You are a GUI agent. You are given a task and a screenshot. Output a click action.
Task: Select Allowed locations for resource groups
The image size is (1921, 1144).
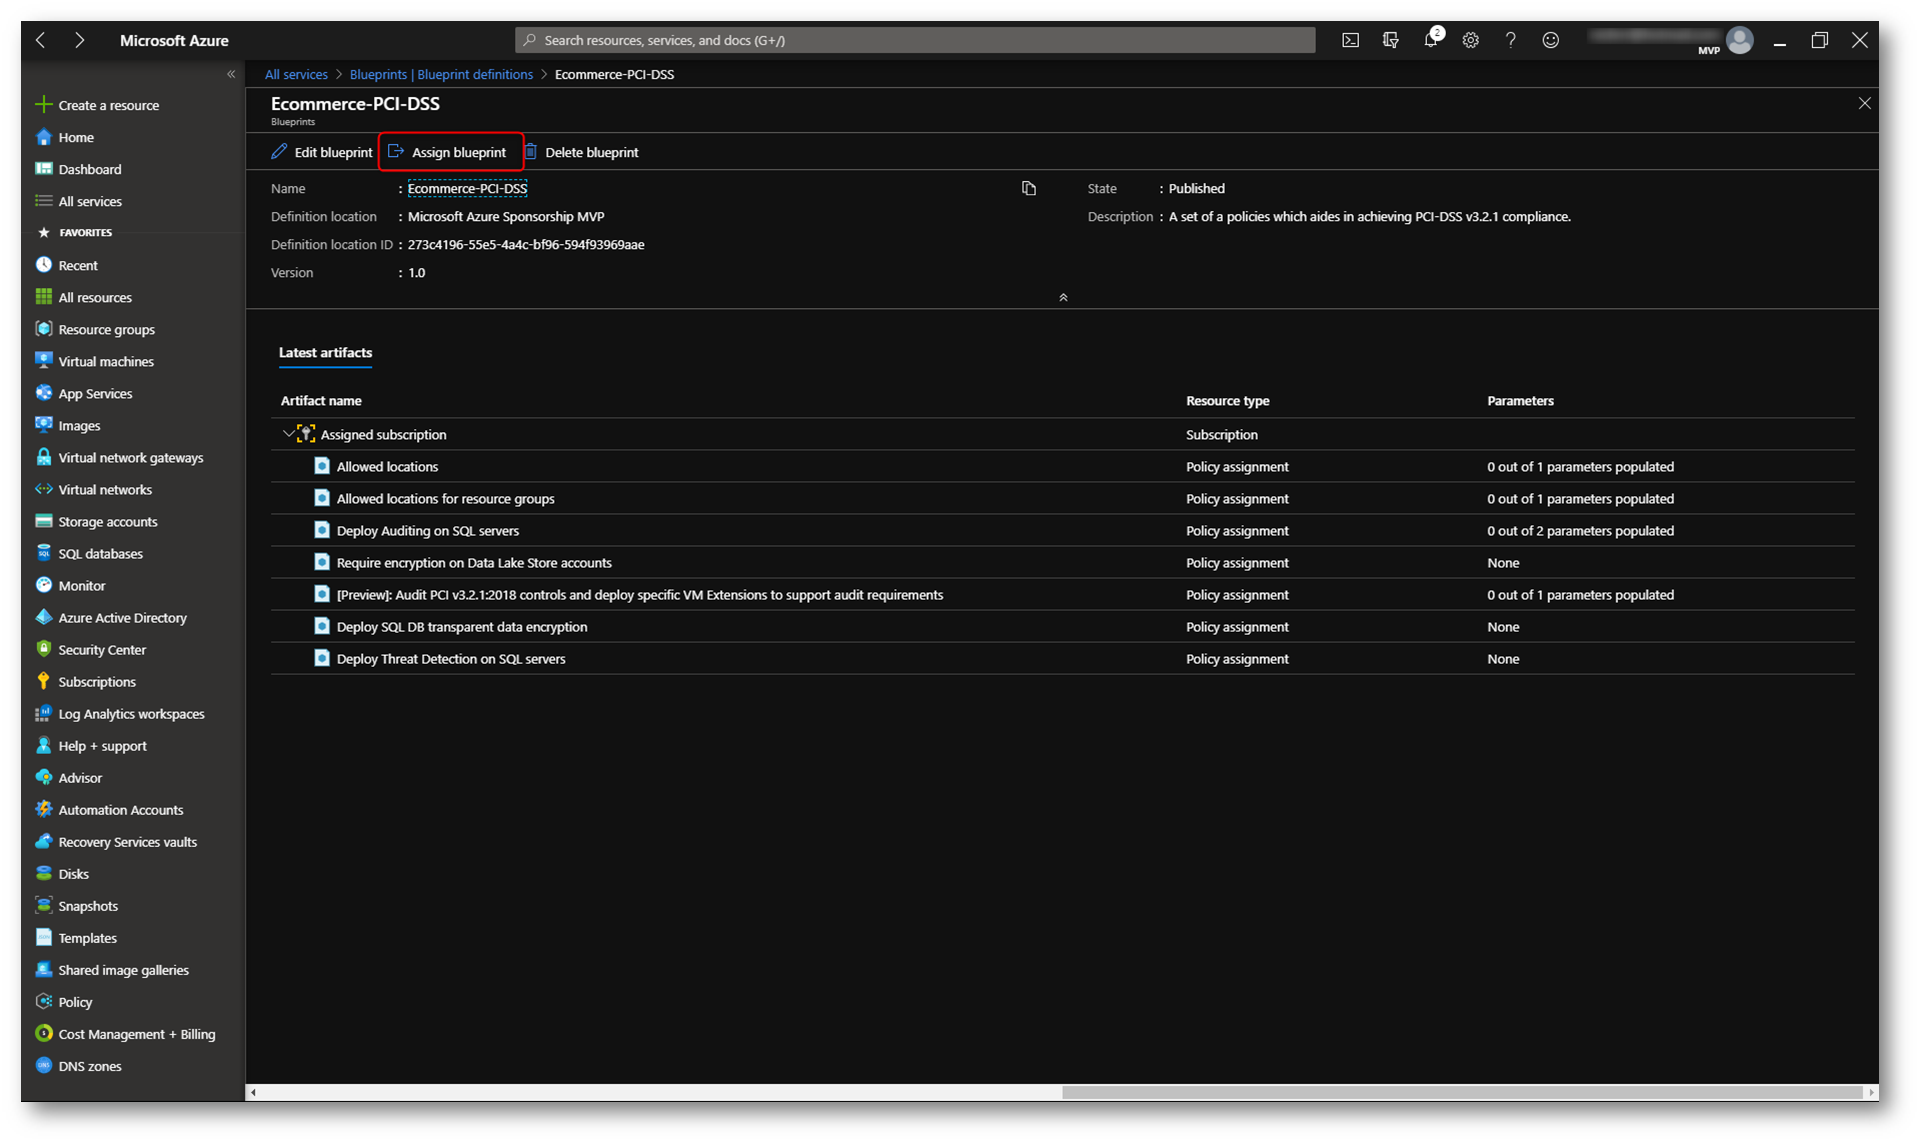(445, 498)
